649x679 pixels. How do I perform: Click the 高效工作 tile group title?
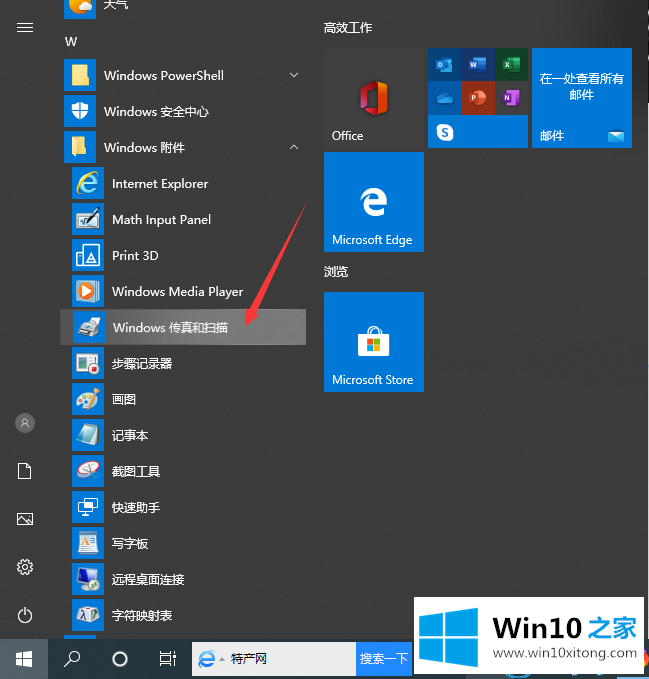348,28
